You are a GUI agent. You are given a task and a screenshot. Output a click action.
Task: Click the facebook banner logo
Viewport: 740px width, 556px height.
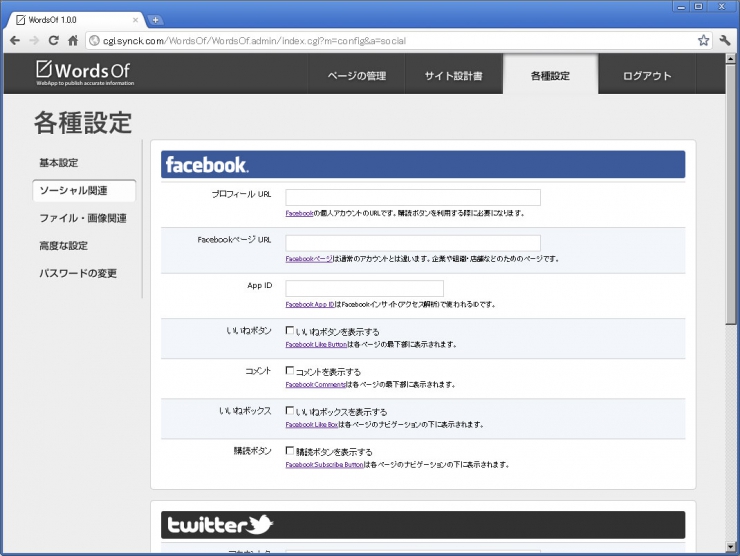click(x=207, y=165)
